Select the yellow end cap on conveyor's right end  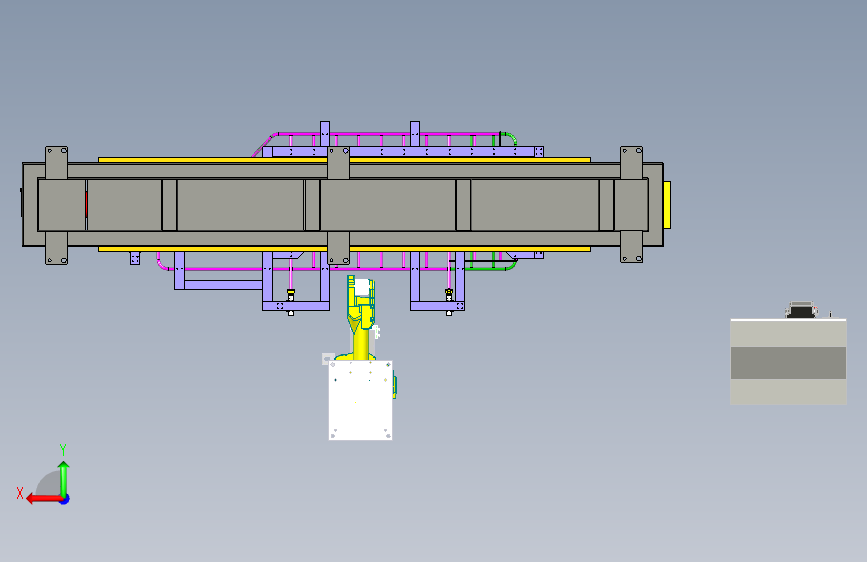point(667,205)
